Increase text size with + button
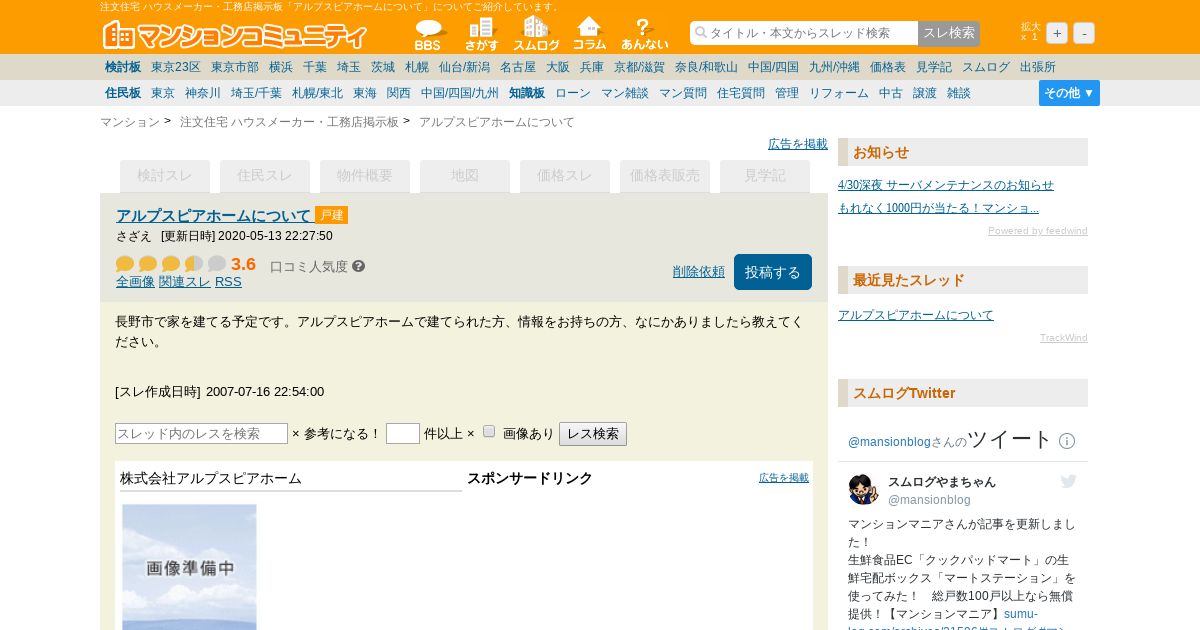Image resolution: width=1200 pixels, height=630 pixels. [x=1057, y=33]
